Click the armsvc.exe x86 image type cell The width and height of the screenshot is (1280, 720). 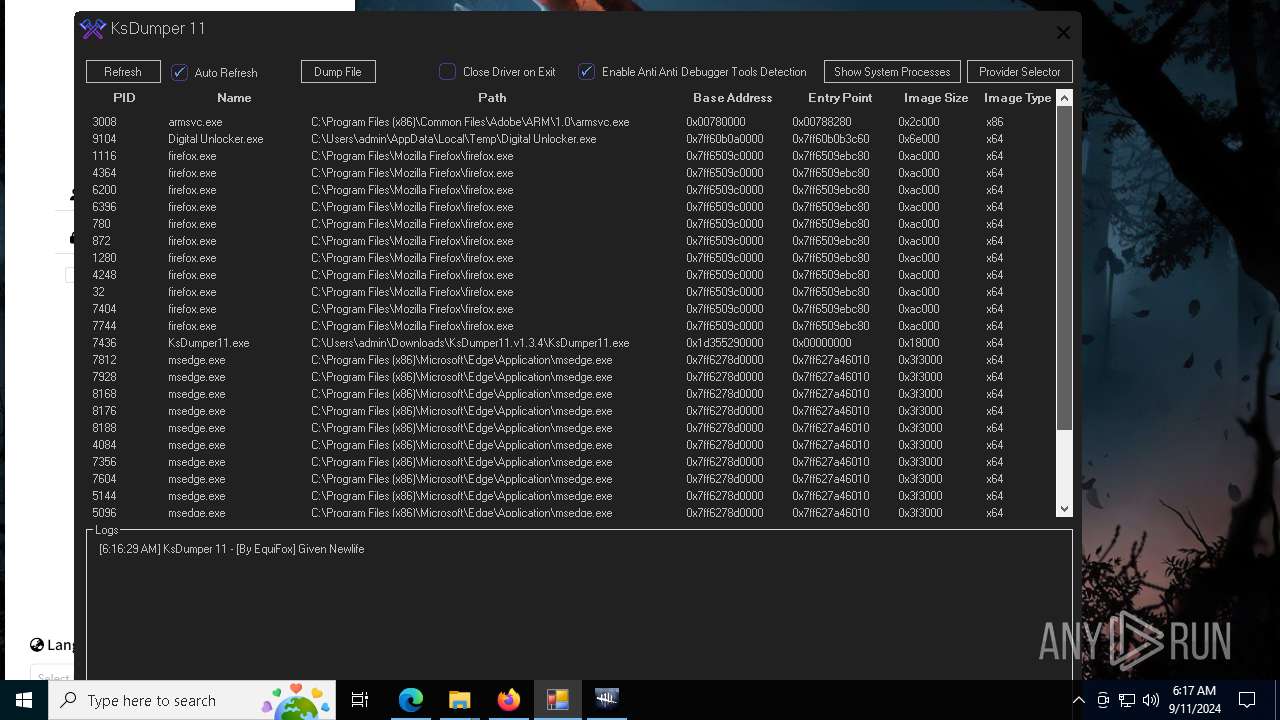coord(994,122)
